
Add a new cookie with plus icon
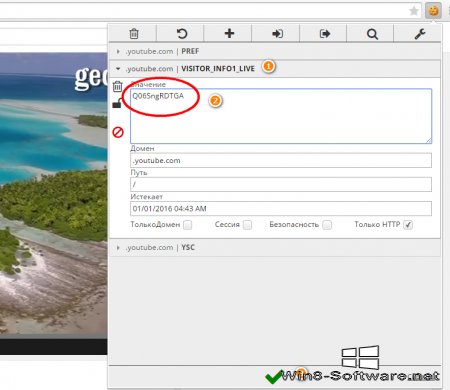229,33
